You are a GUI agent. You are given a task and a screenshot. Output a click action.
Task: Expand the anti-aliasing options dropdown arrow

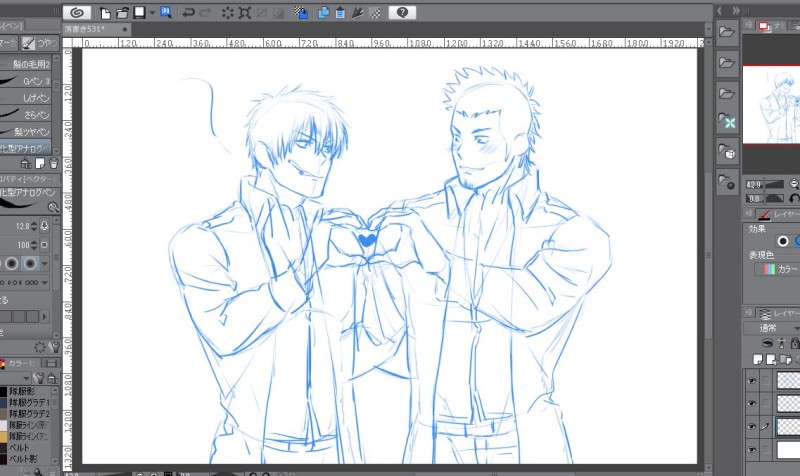(x=45, y=264)
